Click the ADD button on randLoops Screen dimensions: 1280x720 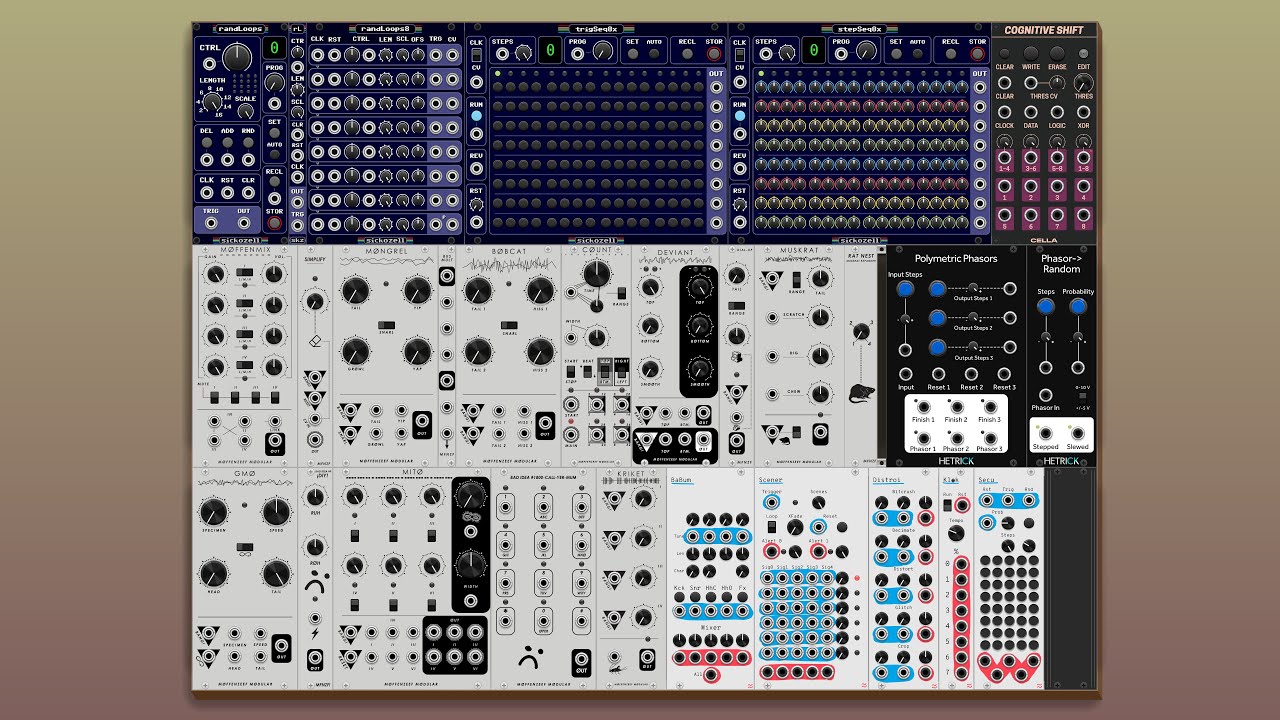click(x=227, y=142)
